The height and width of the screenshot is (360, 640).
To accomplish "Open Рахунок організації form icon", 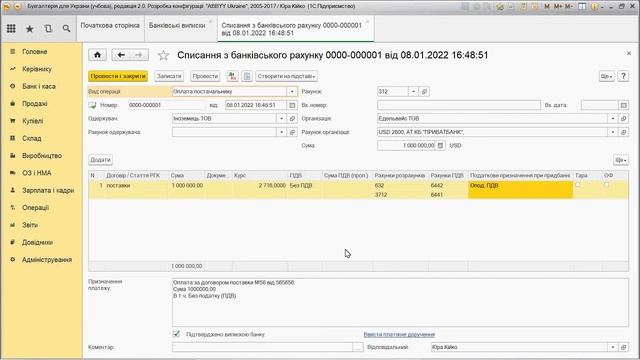I will click(623, 132).
